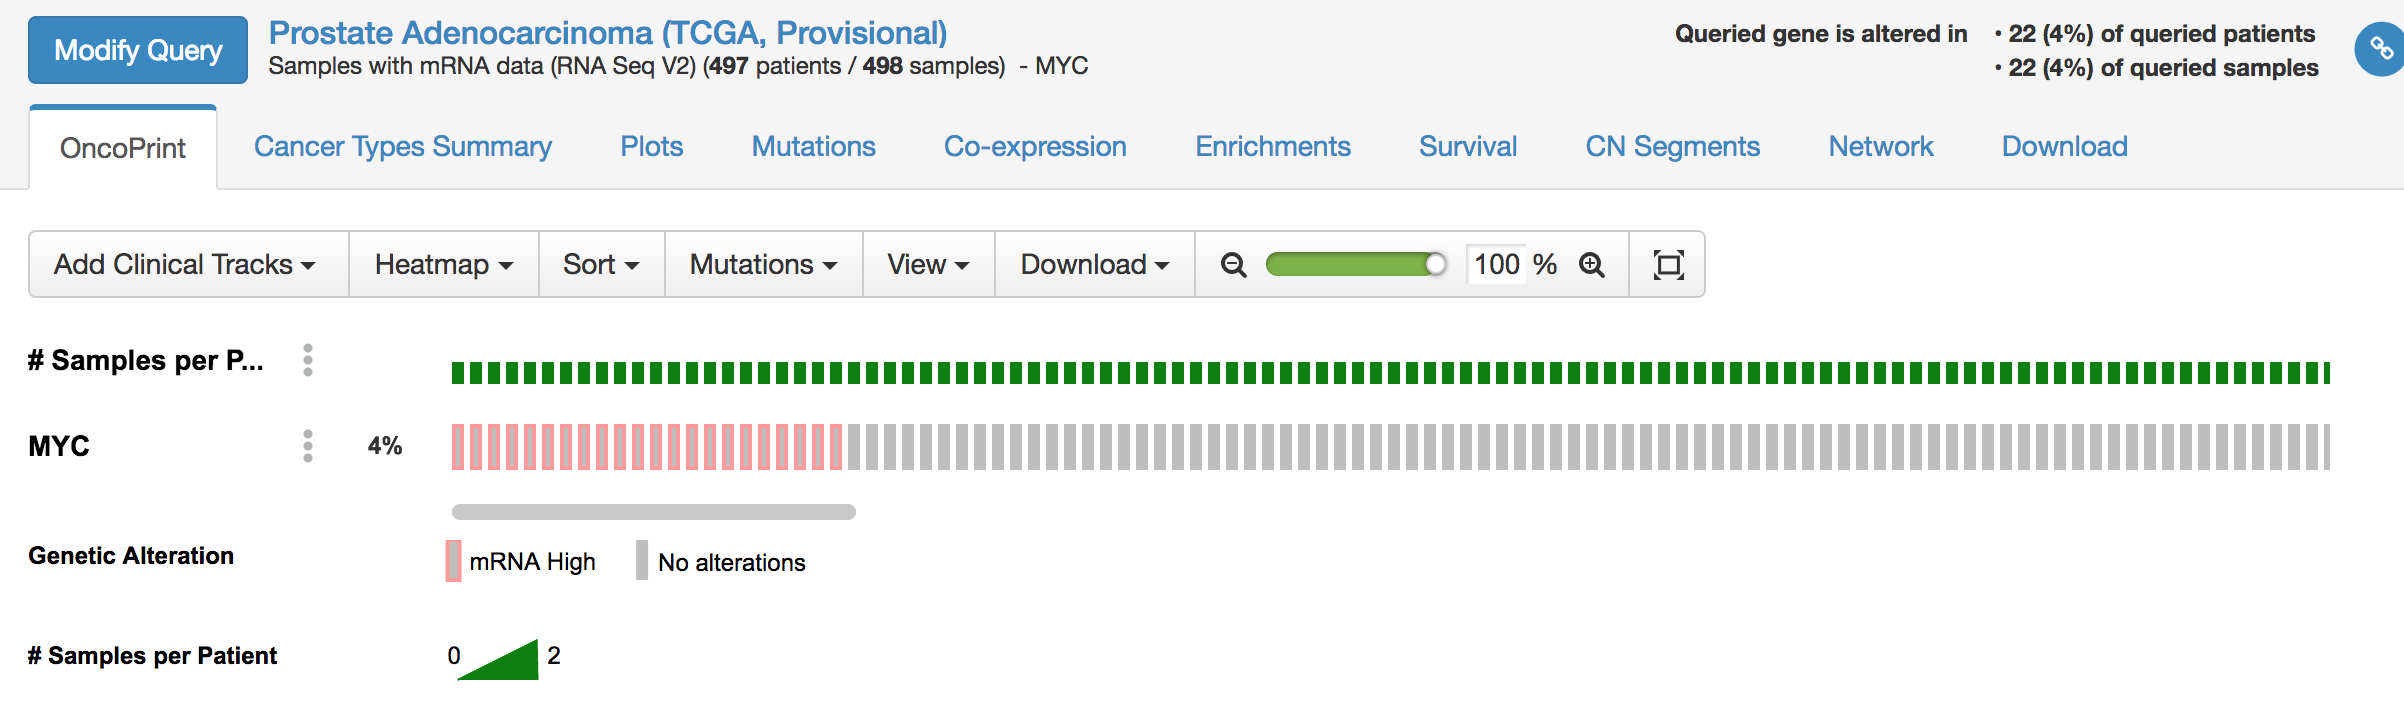This screenshot has height=714, width=2404.
Task: Open the MYC track options menu
Action: (307, 447)
